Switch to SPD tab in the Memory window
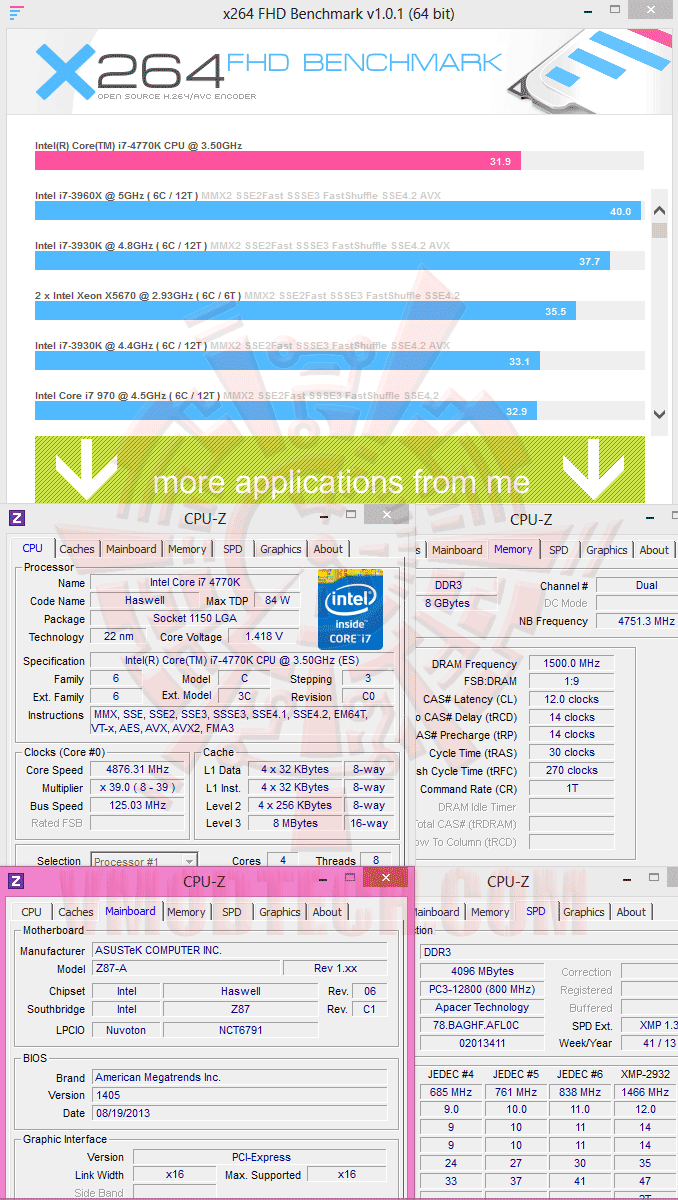This screenshot has height=1200, width=678. pyautogui.click(x=559, y=550)
